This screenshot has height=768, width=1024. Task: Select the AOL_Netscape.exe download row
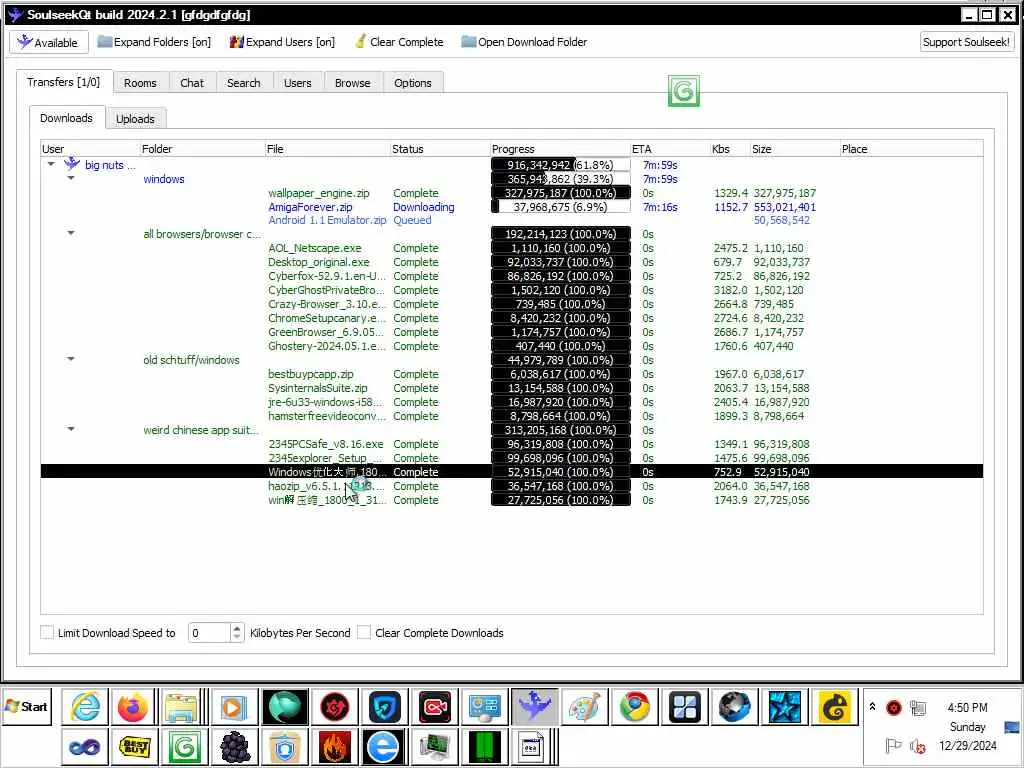[511, 248]
